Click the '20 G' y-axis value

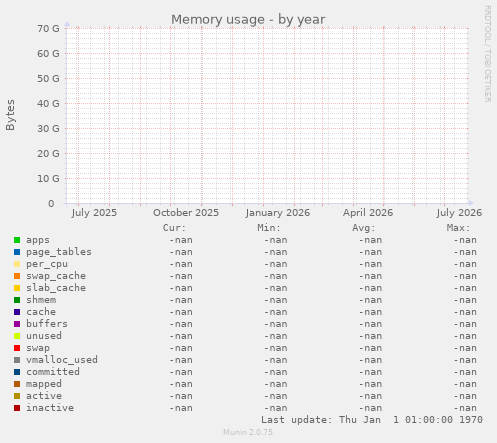[48, 154]
